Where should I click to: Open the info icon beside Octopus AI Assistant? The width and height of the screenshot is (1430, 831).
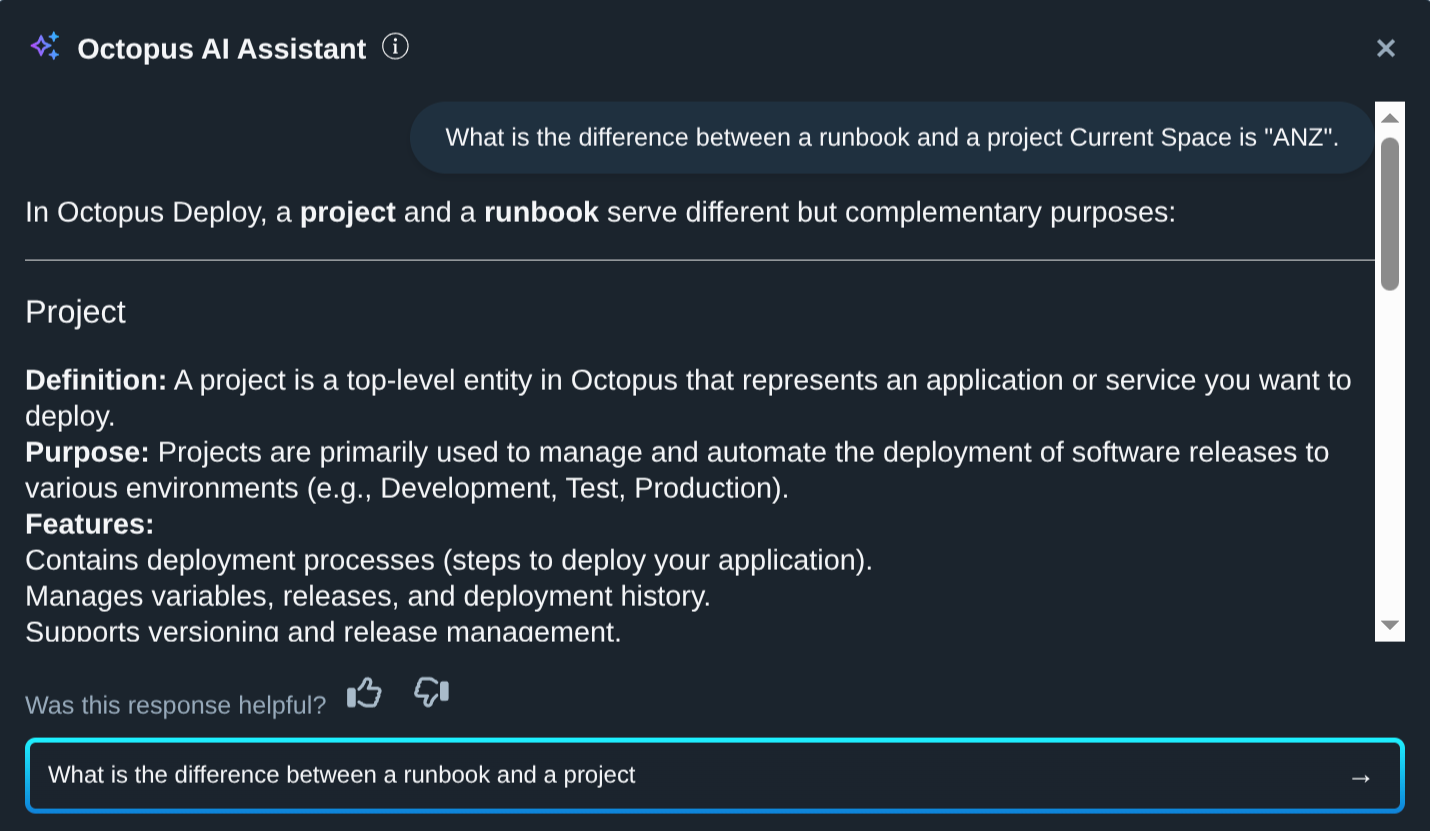(x=395, y=47)
